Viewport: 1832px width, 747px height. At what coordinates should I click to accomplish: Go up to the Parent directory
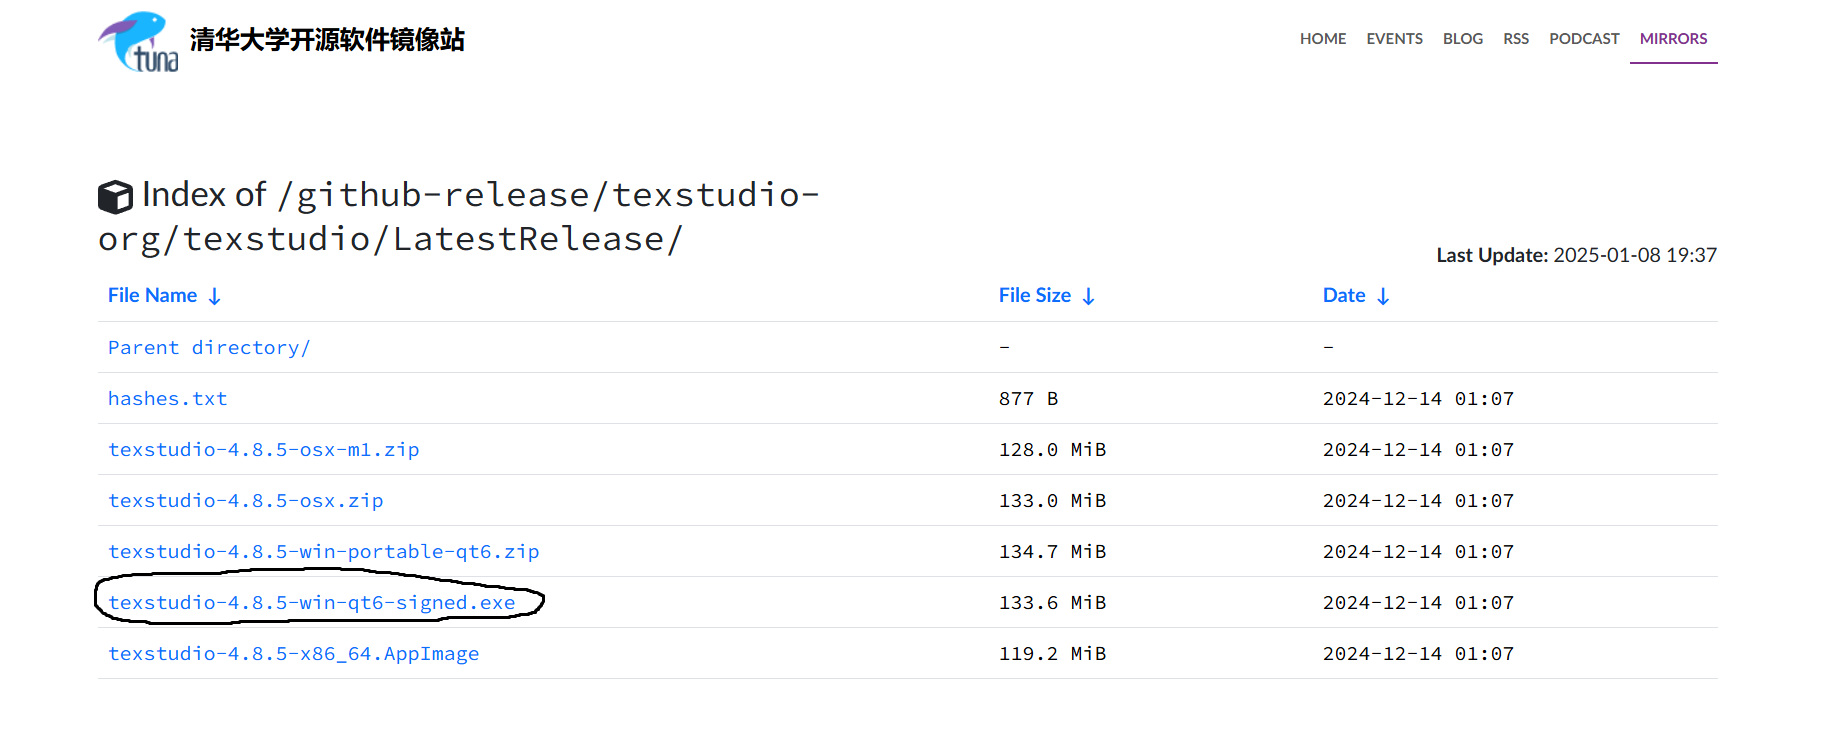209,347
